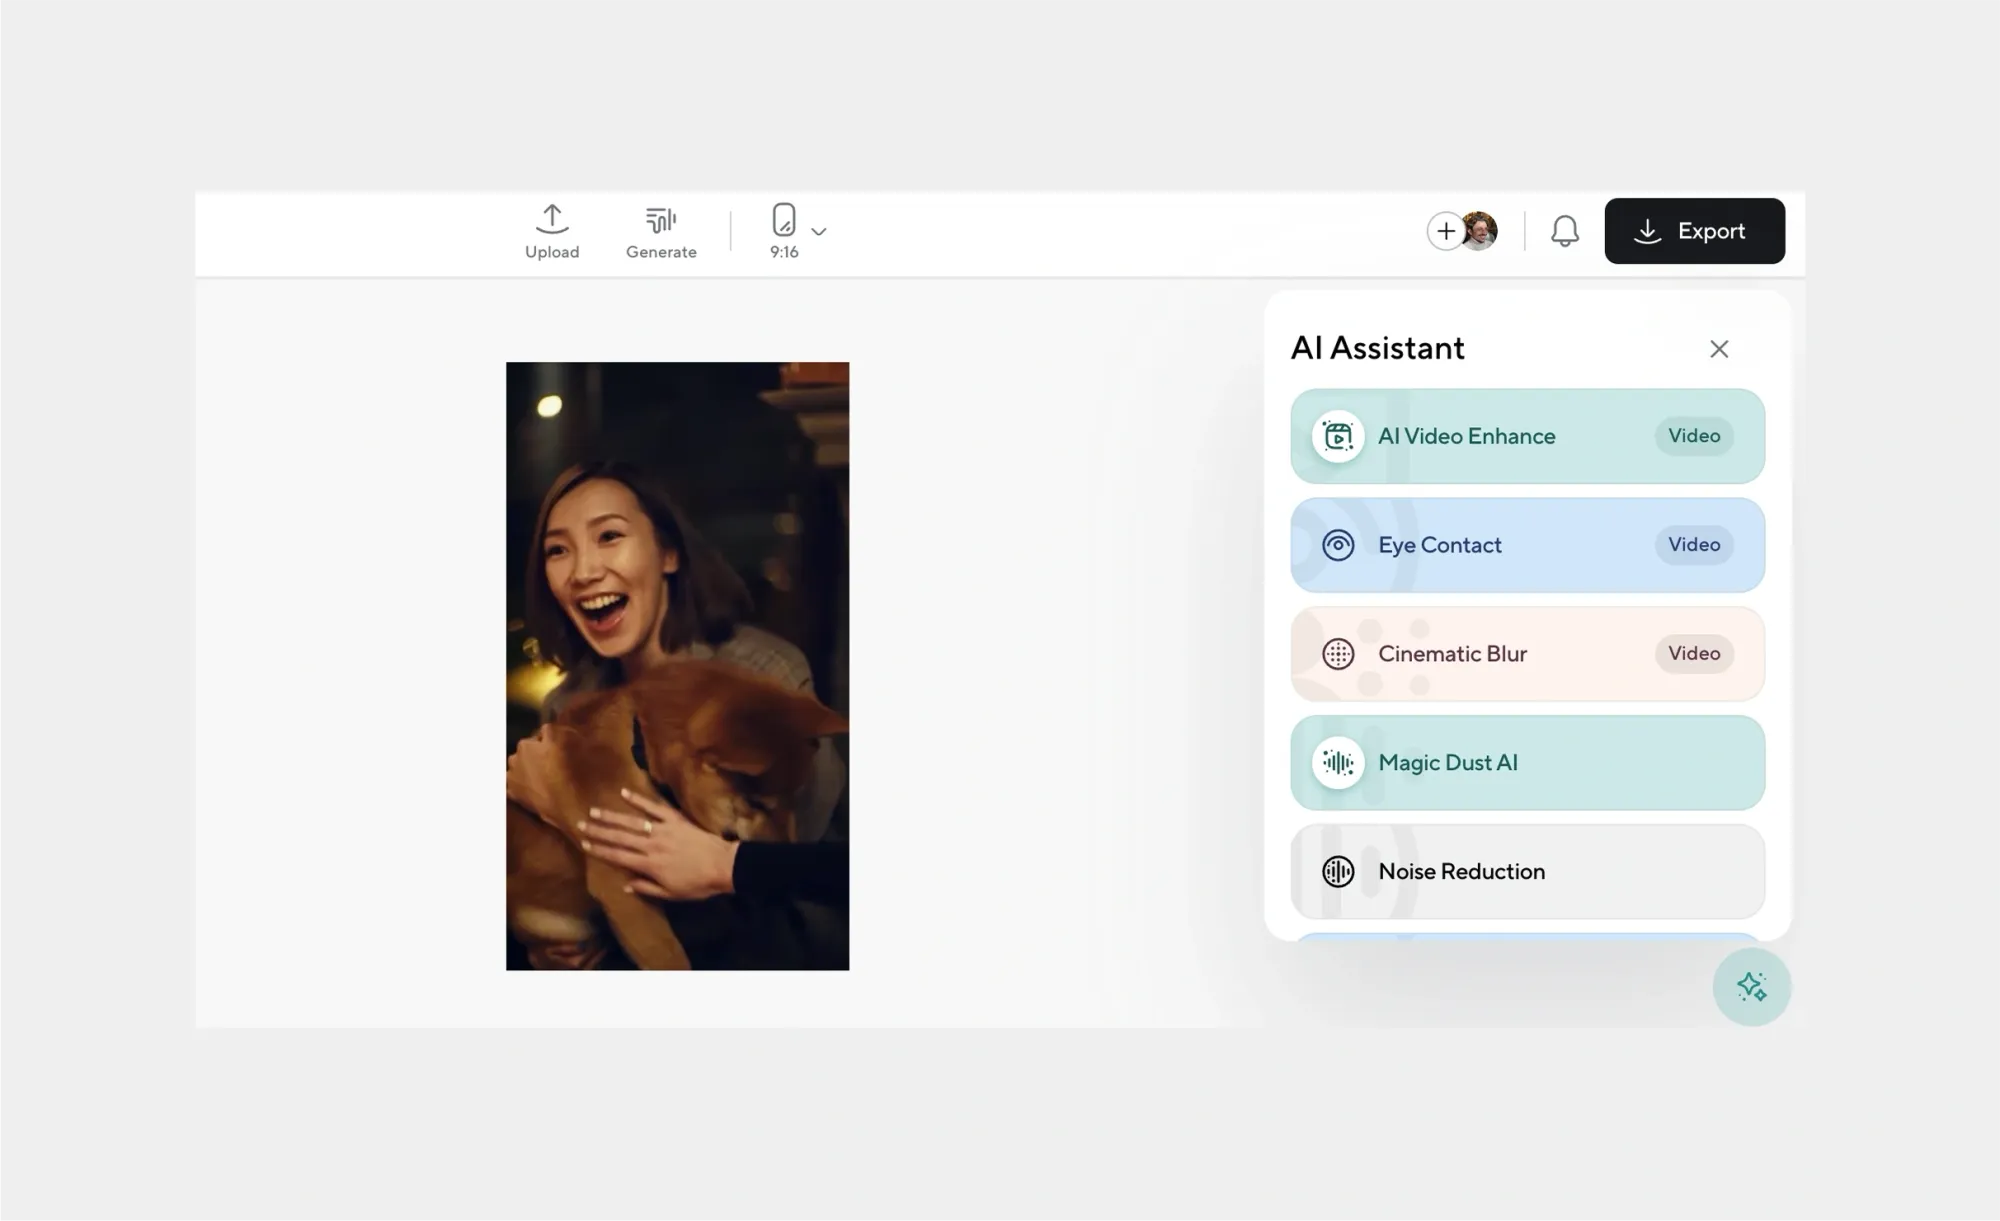Select the Video tag on AI Video Enhance
Viewport: 2000px width, 1221px height.
(x=1693, y=436)
